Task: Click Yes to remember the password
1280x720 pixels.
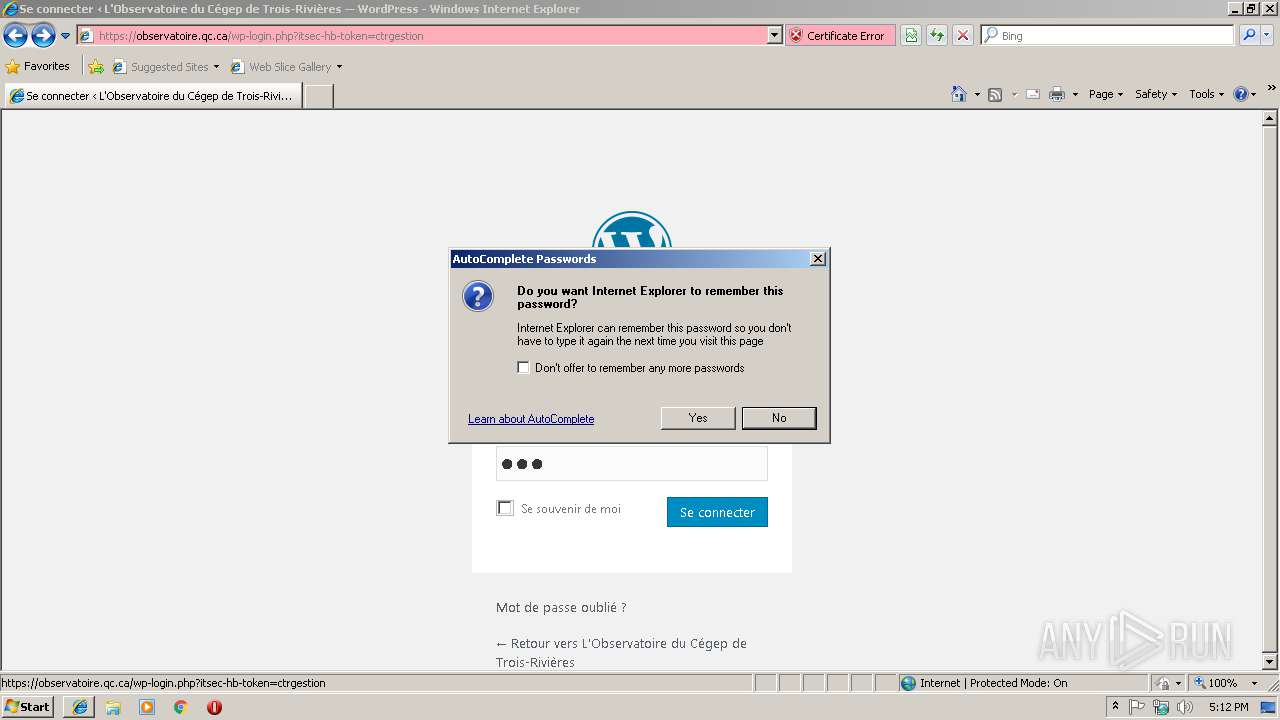Action: coord(698,418)
